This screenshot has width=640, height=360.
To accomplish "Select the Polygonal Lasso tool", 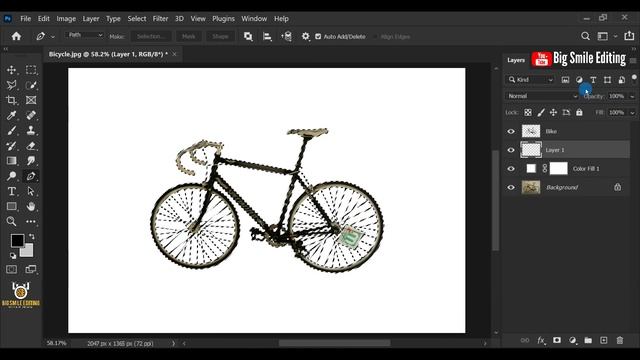I will 11,85.
